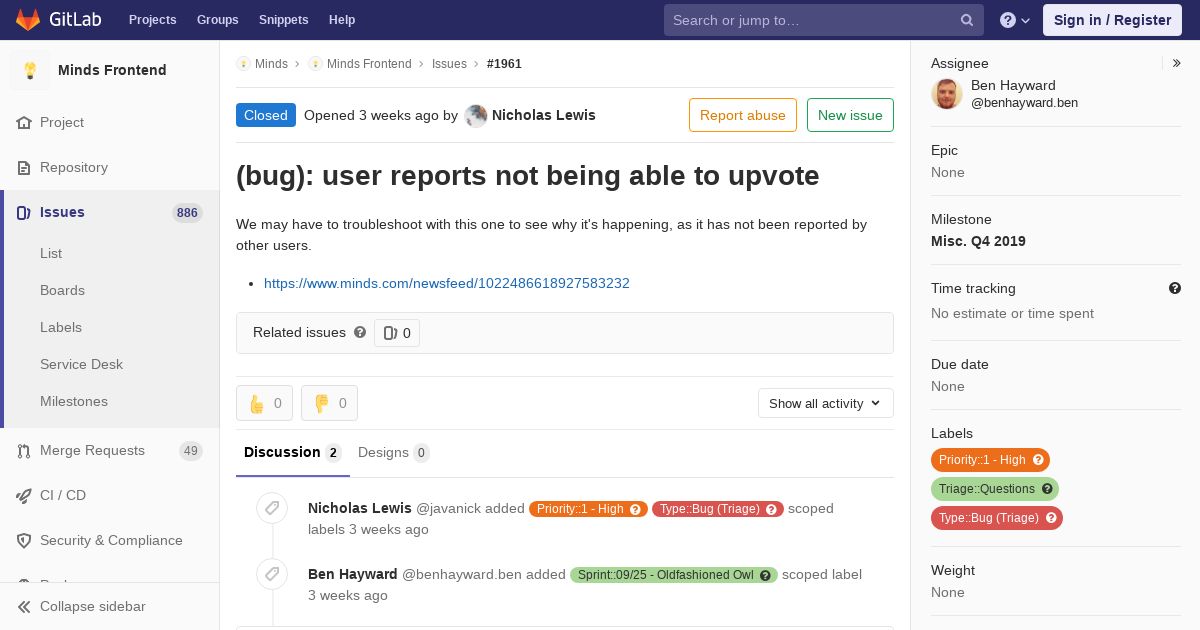Click help icon on Sprint::09/25 Oldfashioned Owl label
Image resolution: width=1200 pixels, height=630 pixels.
[765, 575]
